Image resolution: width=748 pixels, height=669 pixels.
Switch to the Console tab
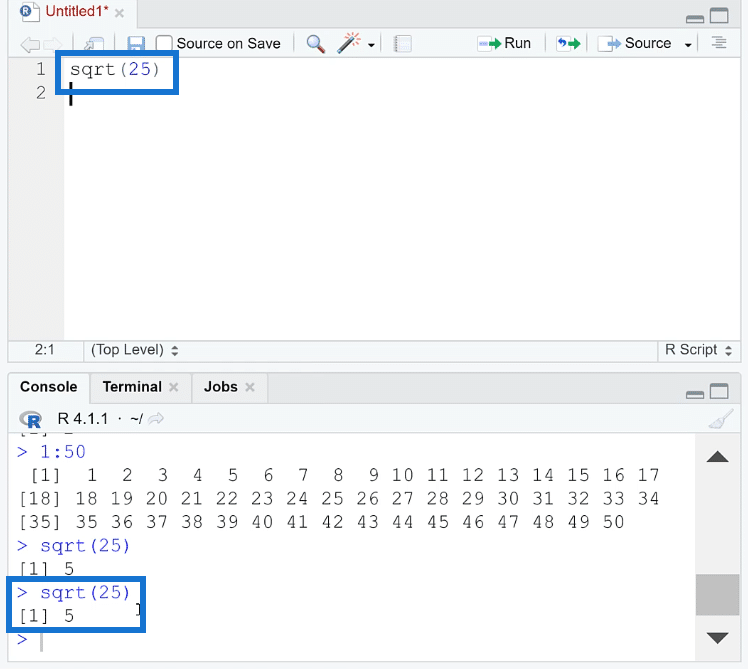(x=48, y=387)
